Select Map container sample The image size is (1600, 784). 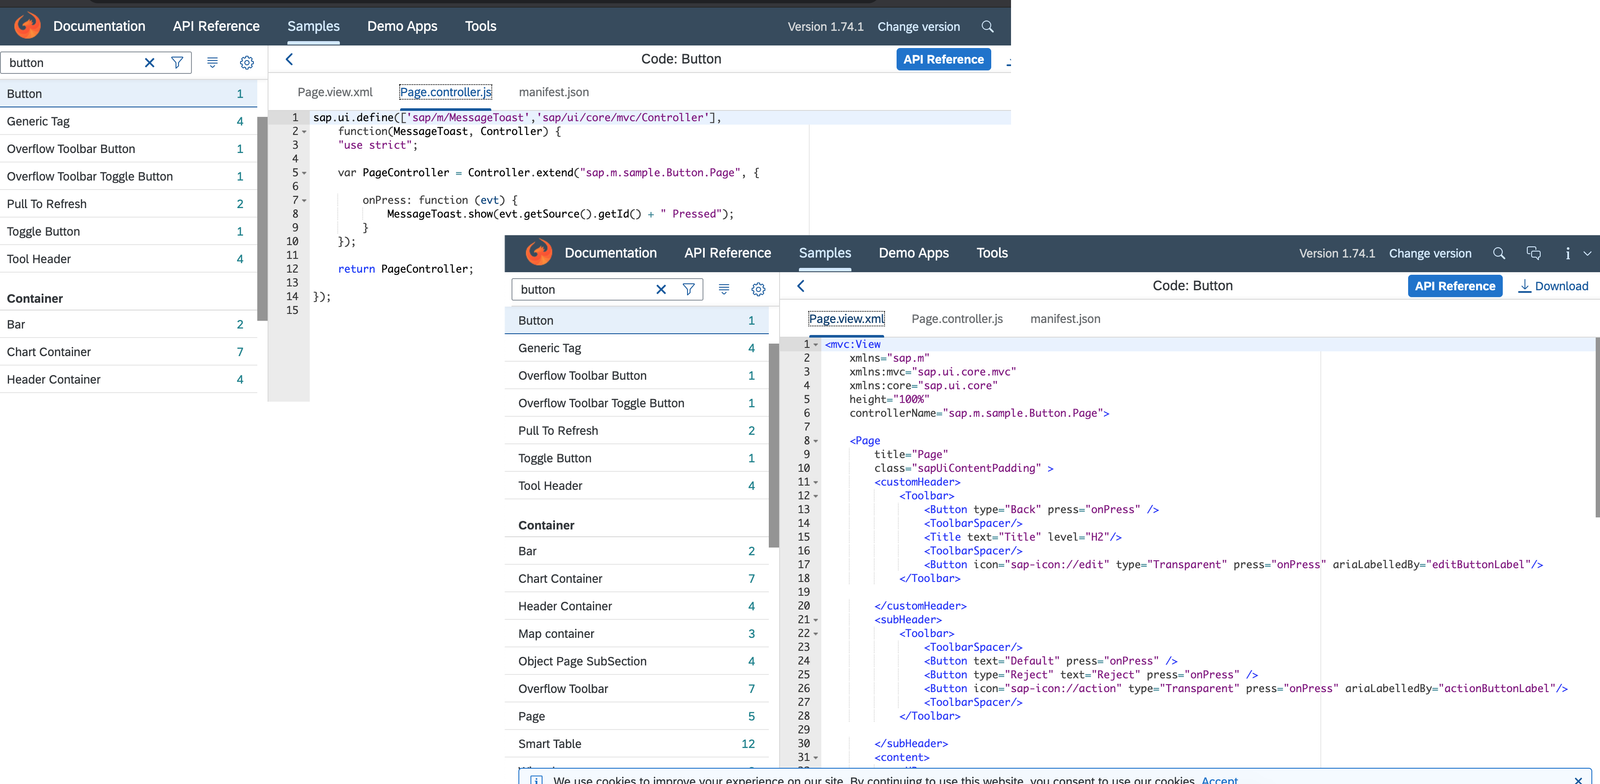coord(636,634)
